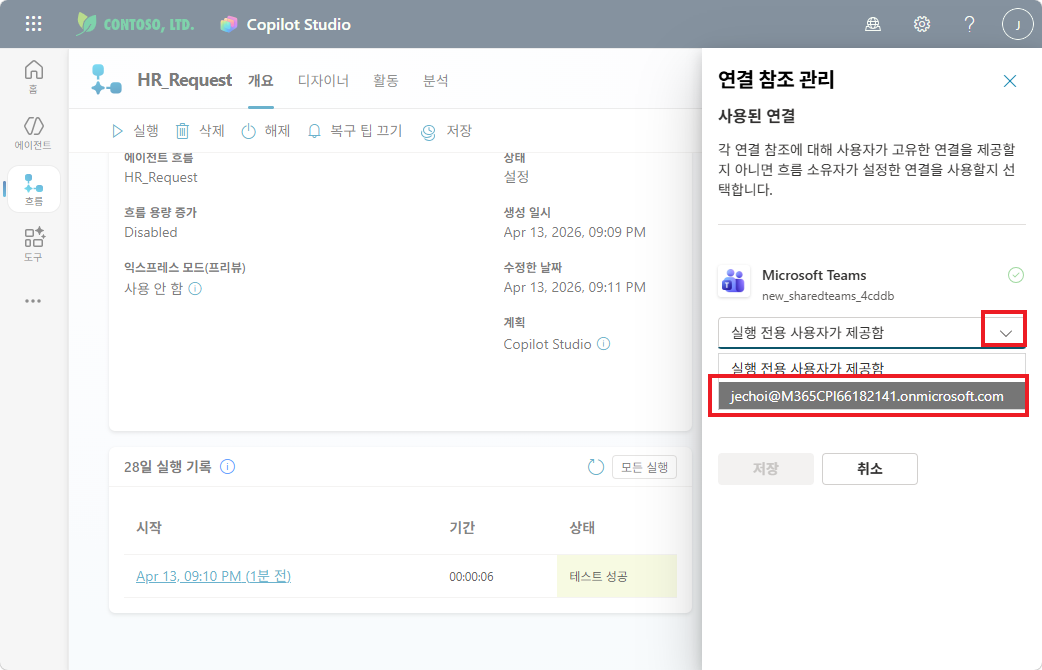Open the app launcher waffle icon
Viewport: 1042px width, 670px height.
33,25
